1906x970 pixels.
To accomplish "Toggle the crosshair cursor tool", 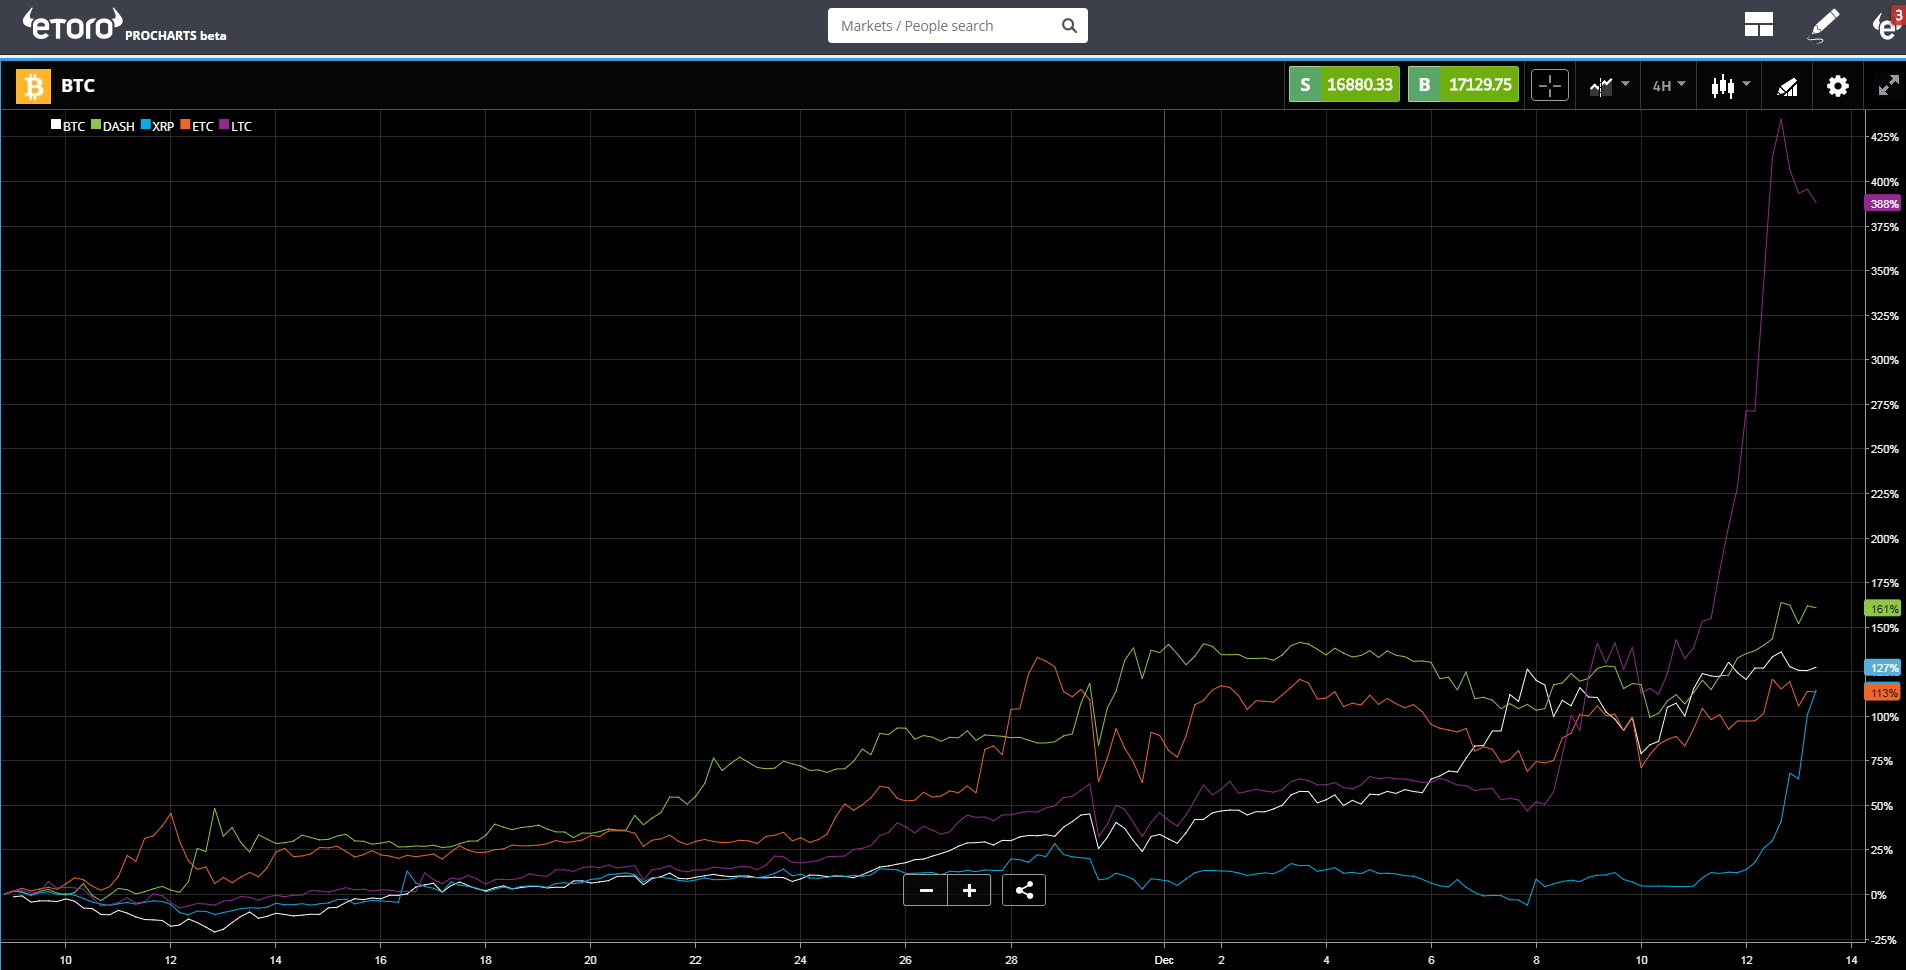I will point(1550,86).
